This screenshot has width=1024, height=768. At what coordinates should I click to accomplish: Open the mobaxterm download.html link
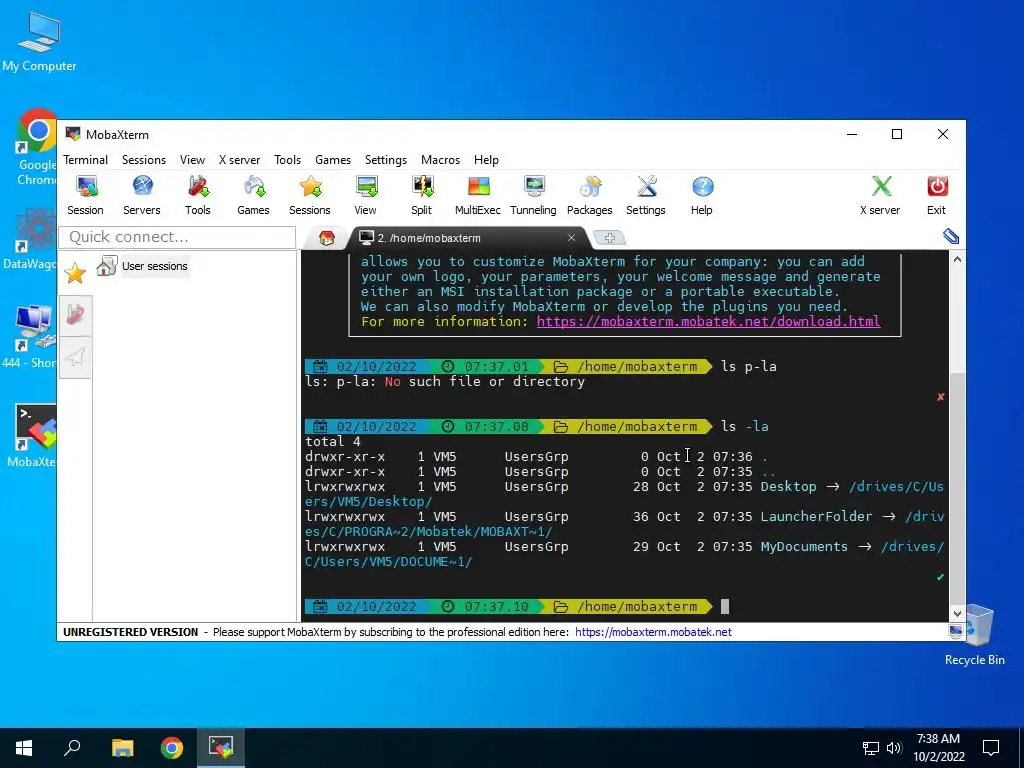coord(709,321)
